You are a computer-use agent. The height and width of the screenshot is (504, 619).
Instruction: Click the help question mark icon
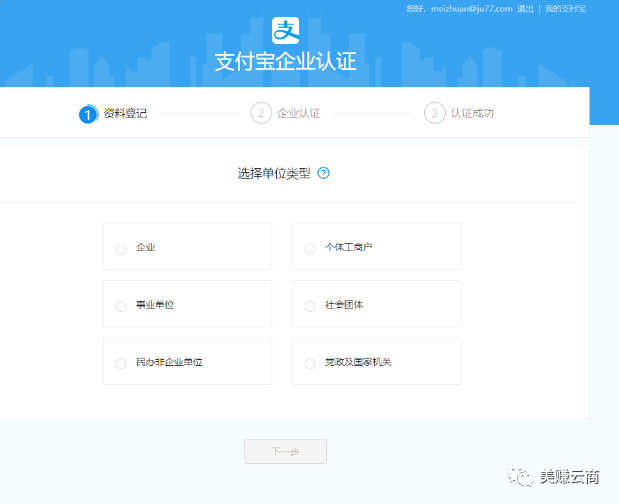[323, 172]
